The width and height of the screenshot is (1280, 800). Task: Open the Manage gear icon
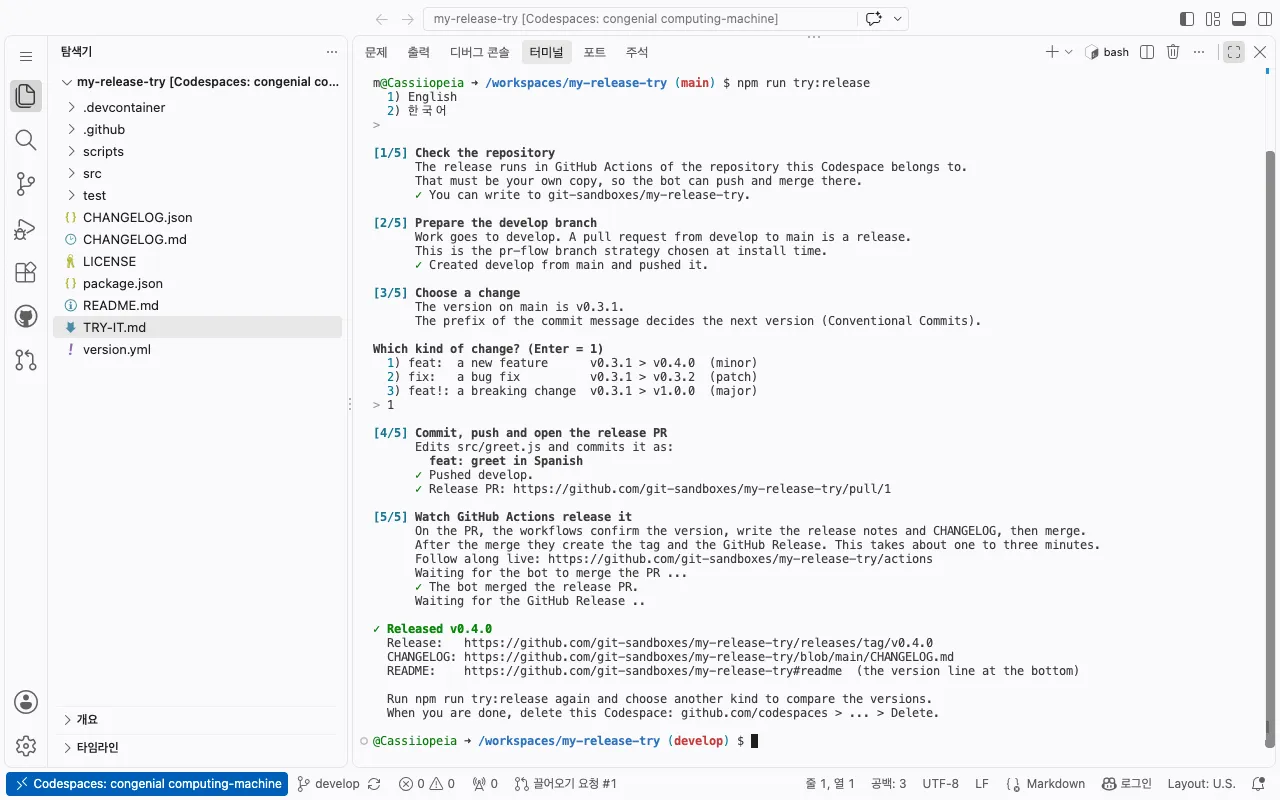click(26, 746)
